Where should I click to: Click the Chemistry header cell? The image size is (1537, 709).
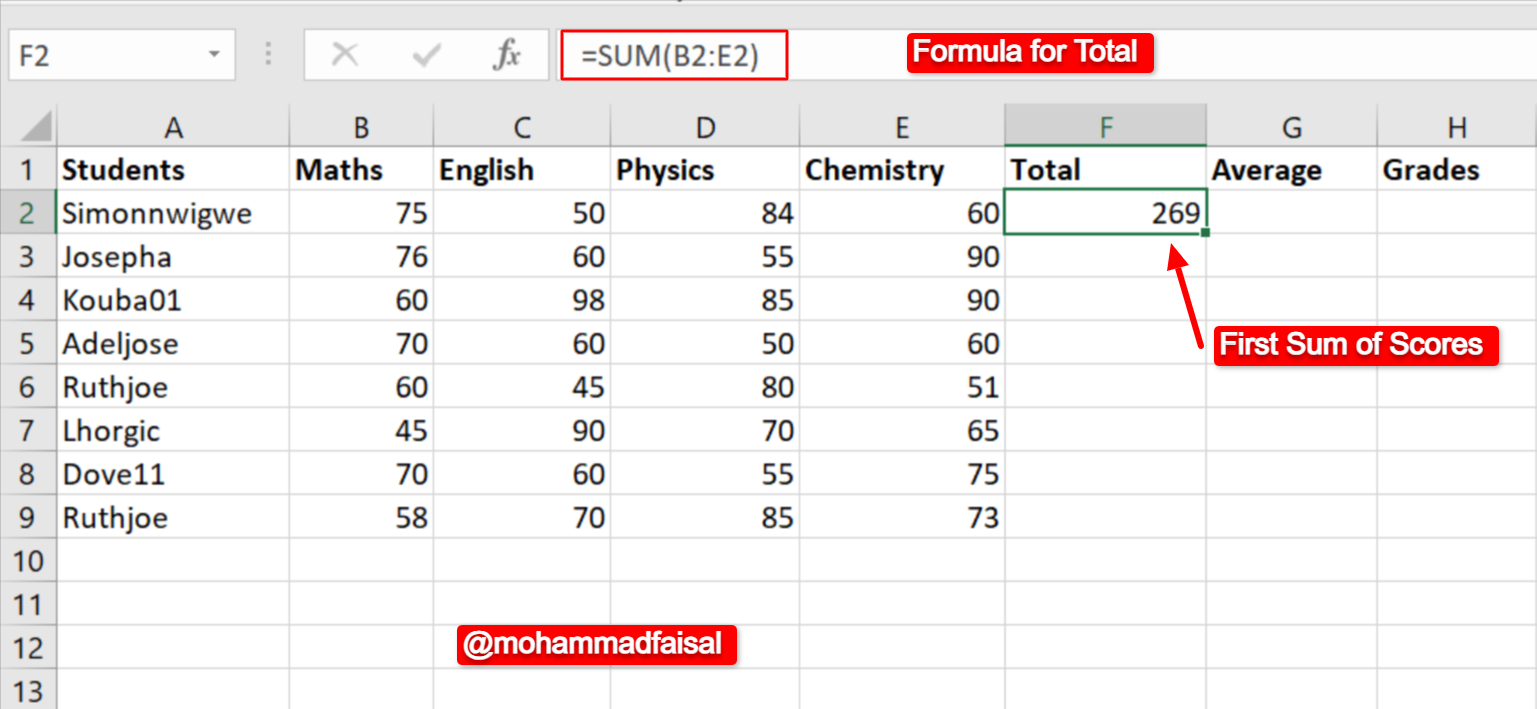[x=902, y=170]
